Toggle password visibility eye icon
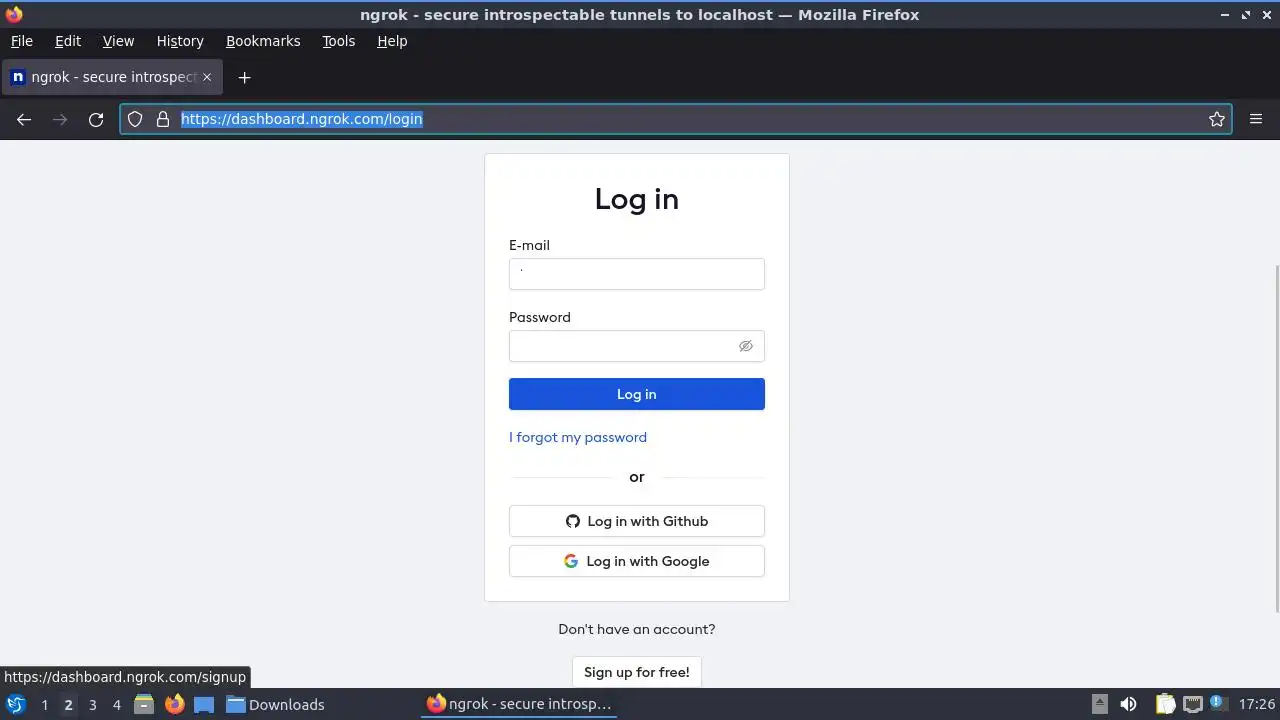Image resolution: width=1280 pixels, height=720 pixels. 746,346
